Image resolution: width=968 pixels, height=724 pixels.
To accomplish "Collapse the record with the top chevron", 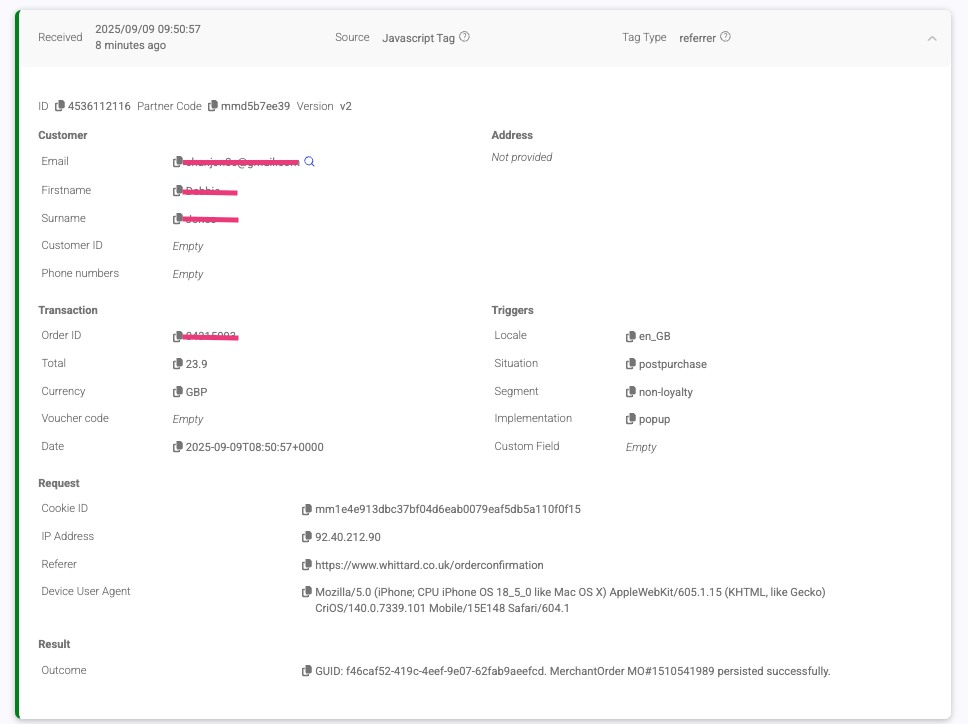I will pos(932,38).
